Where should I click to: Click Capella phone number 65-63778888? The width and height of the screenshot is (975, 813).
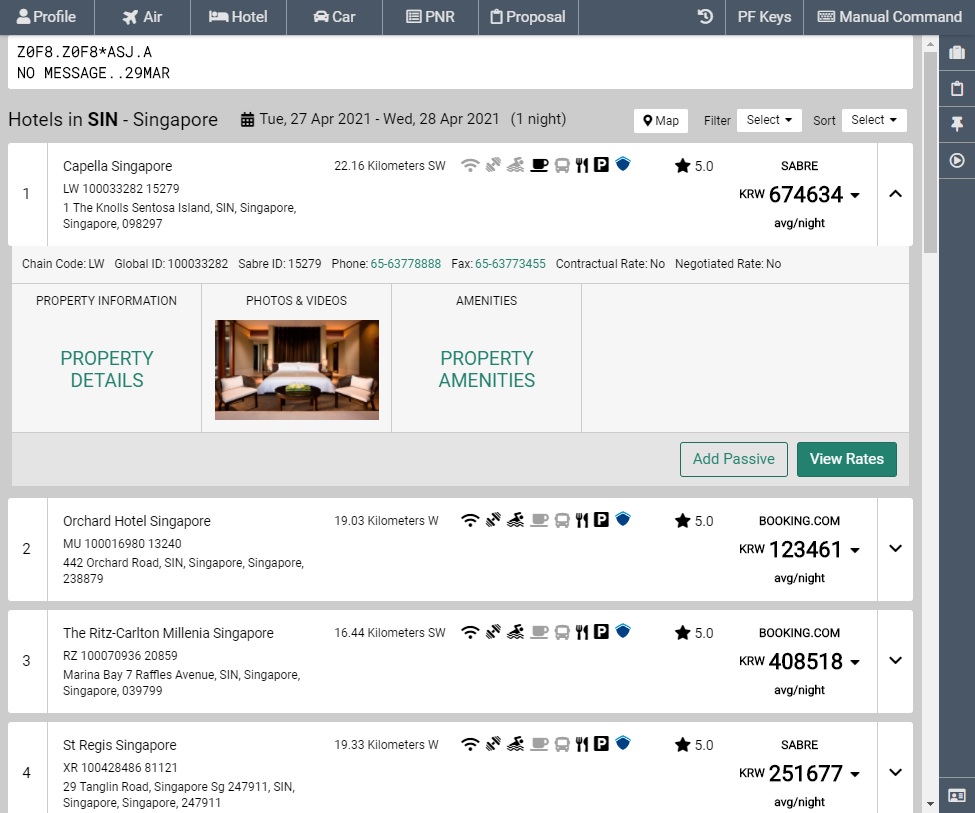coord(405,264)
